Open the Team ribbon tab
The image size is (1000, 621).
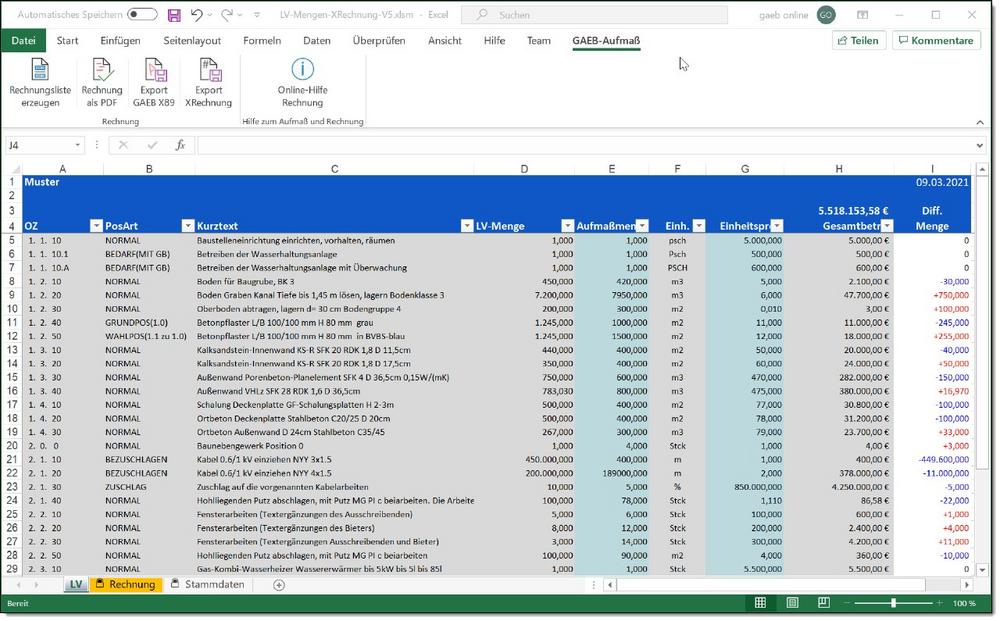[x=539, y=40]
